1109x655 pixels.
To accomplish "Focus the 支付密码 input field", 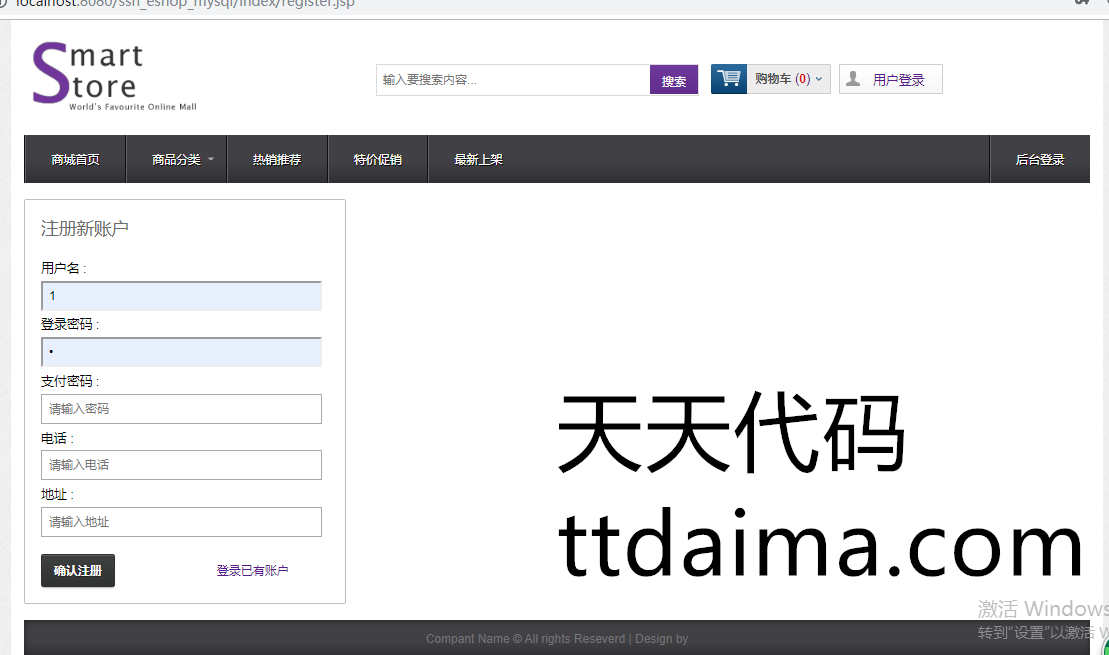I will click(181, 409).
